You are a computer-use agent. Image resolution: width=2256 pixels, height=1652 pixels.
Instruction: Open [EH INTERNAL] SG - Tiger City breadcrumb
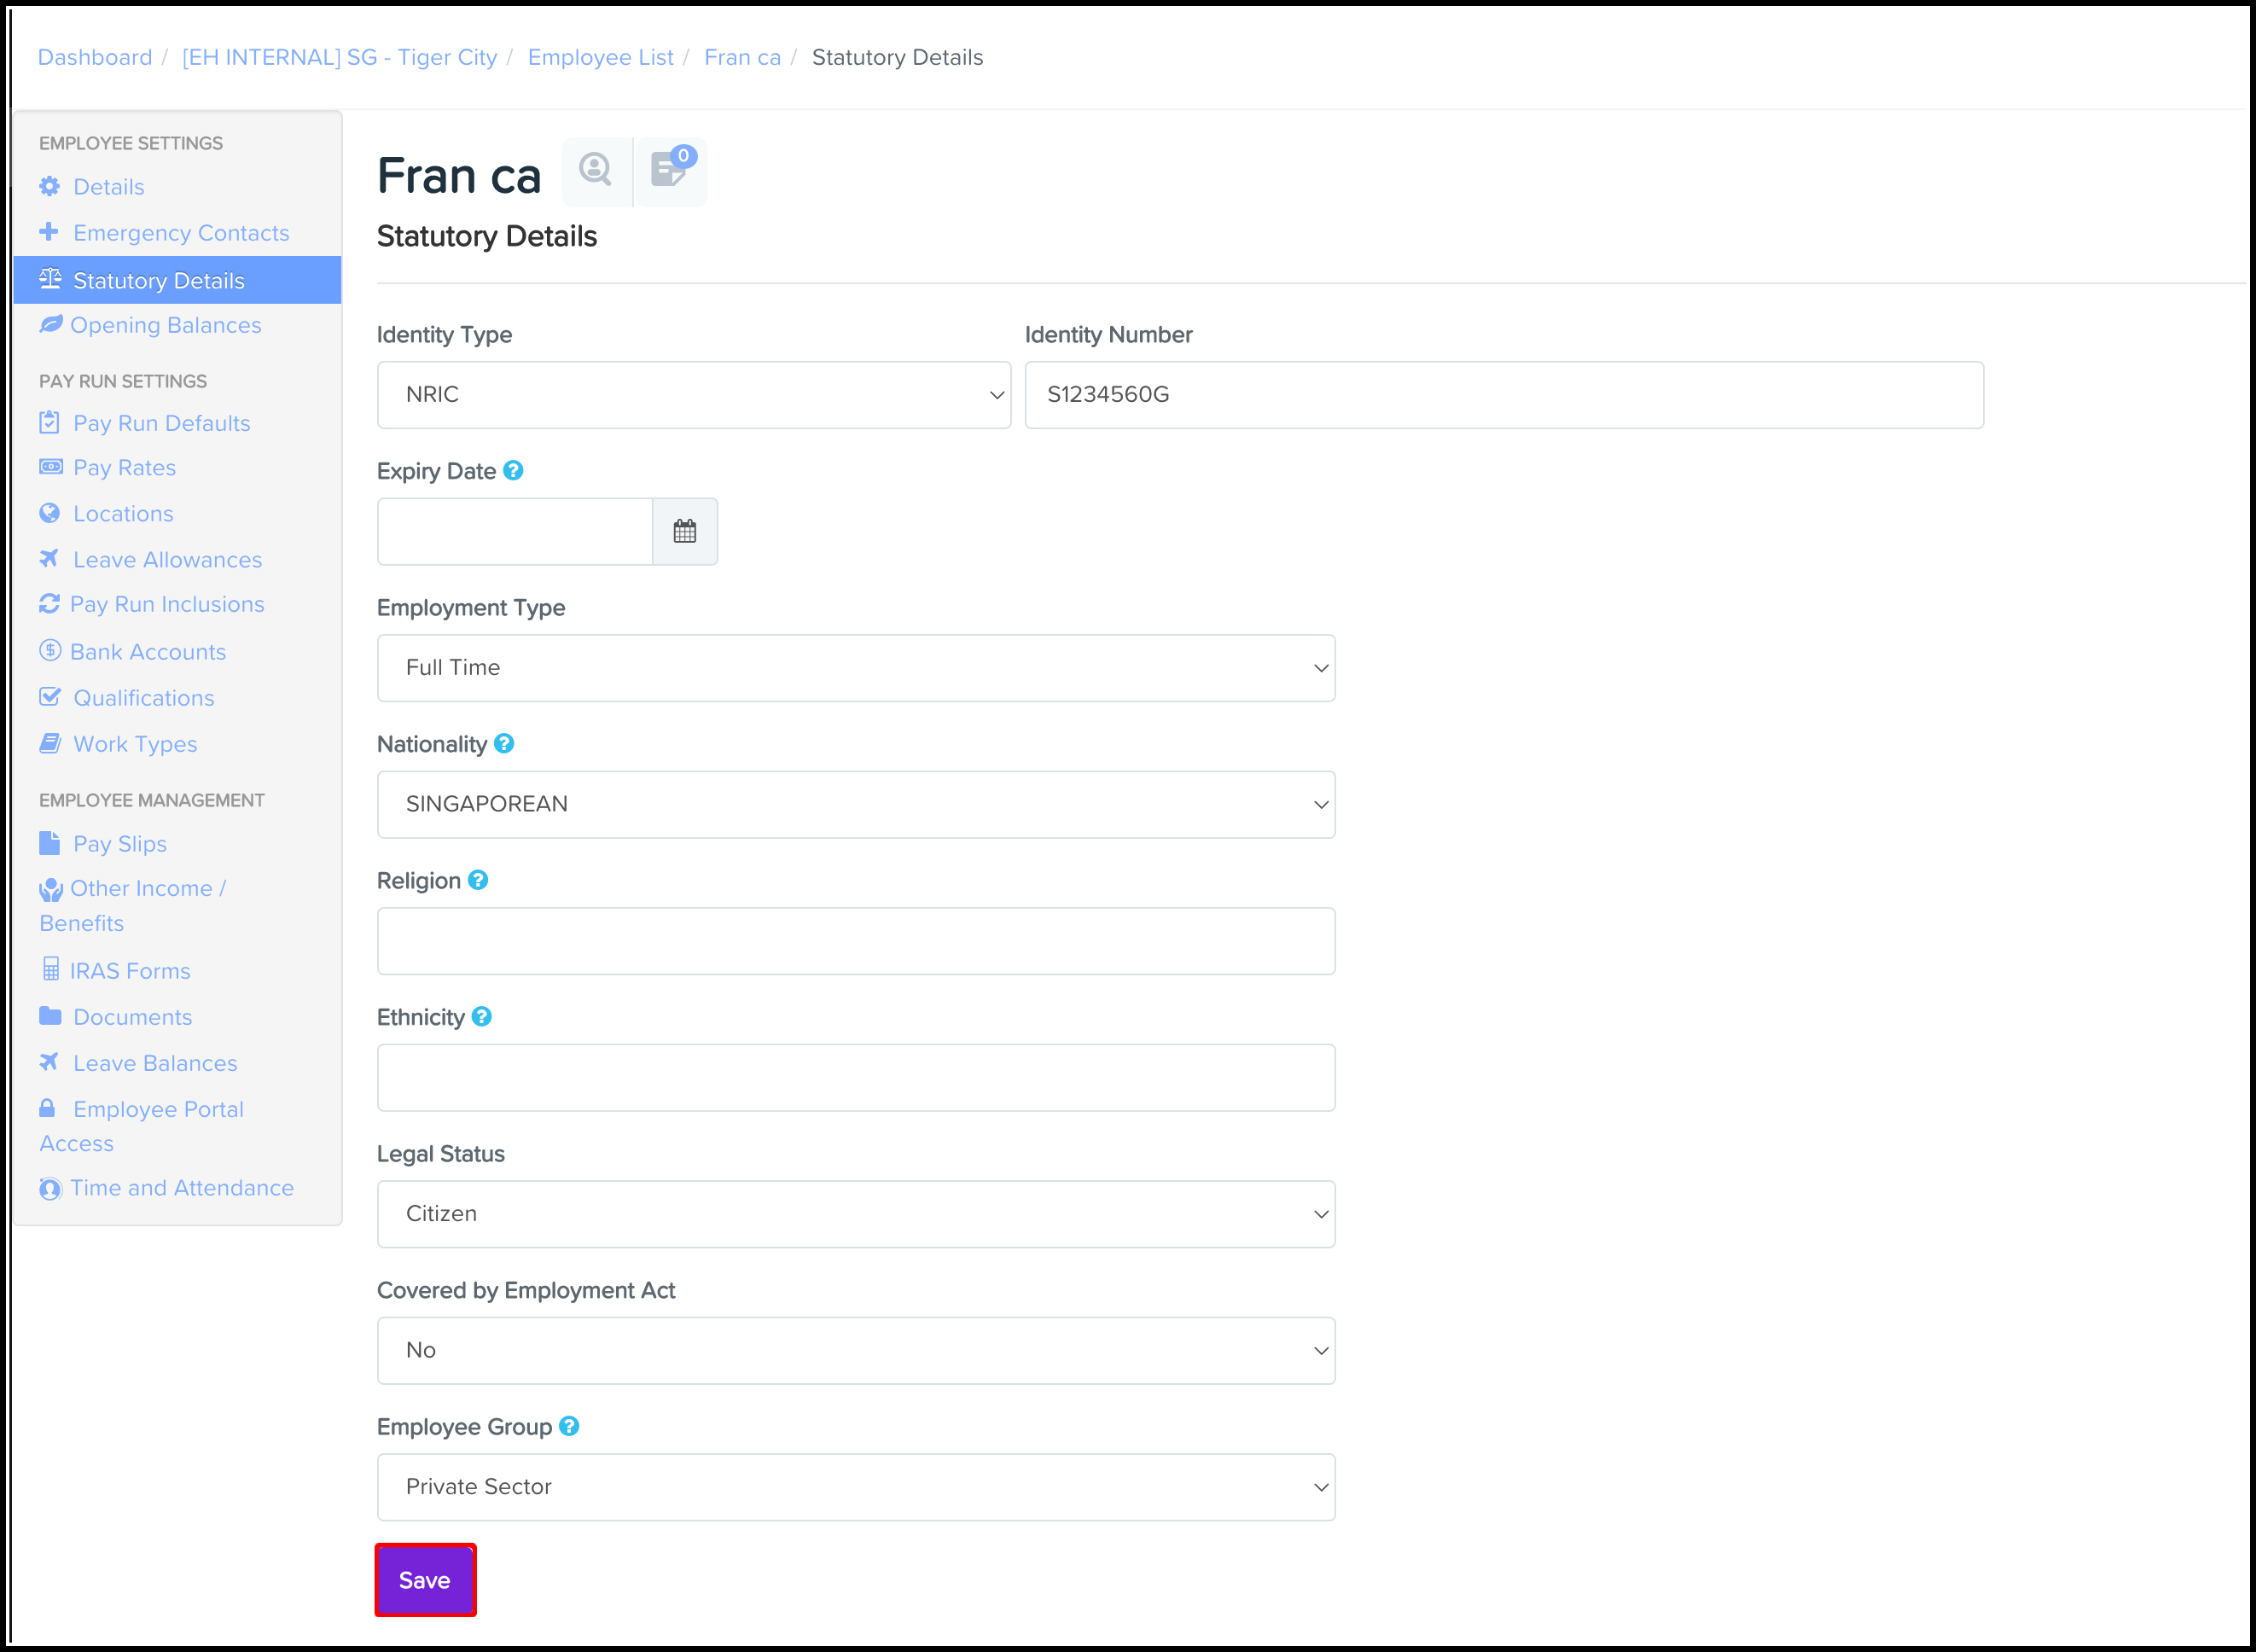pyautogui.click(x=340, y=57)
